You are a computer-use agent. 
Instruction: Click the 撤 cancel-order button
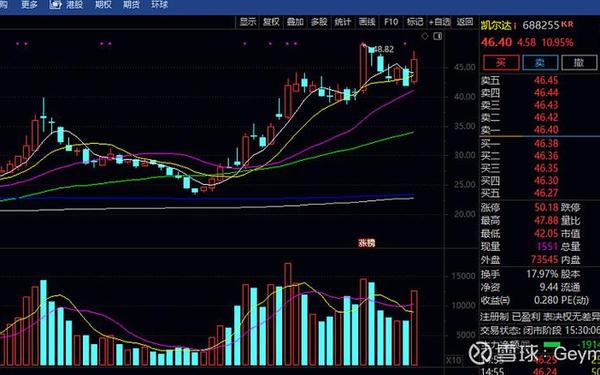pos(579,63)
